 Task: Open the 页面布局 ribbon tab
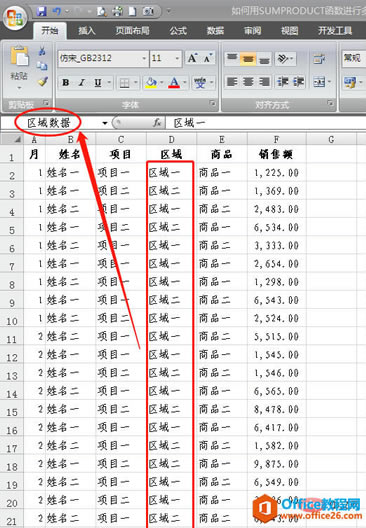point(132,31)
